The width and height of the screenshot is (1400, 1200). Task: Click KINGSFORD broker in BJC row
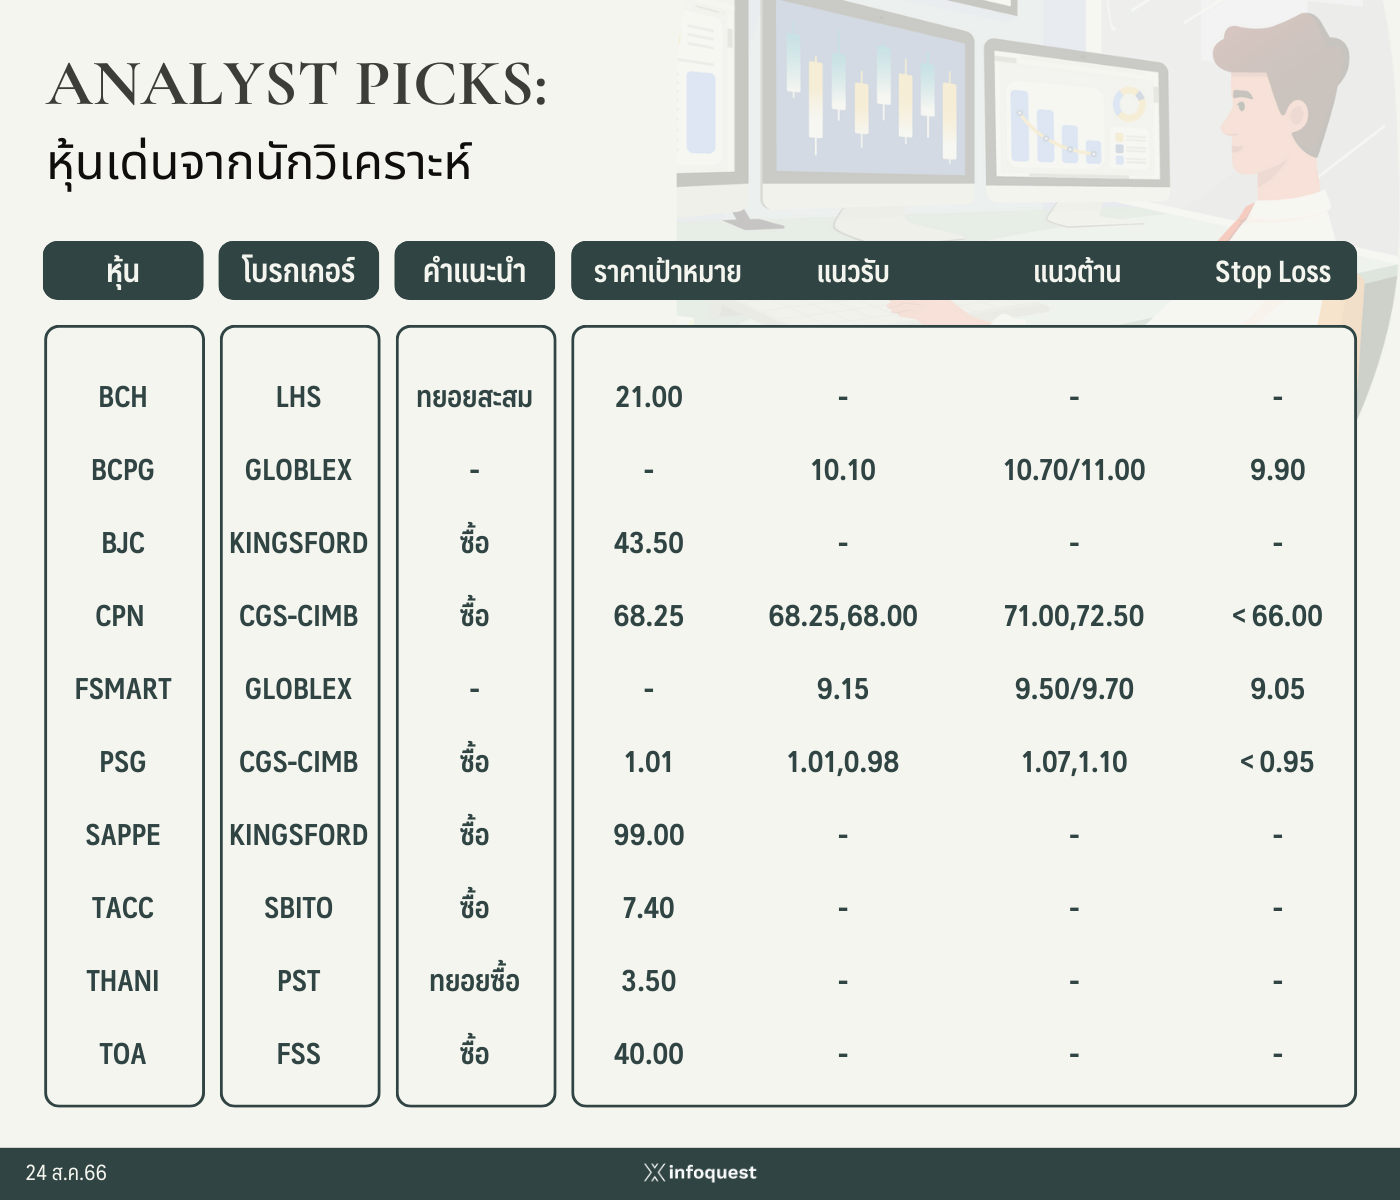[299, 543]
